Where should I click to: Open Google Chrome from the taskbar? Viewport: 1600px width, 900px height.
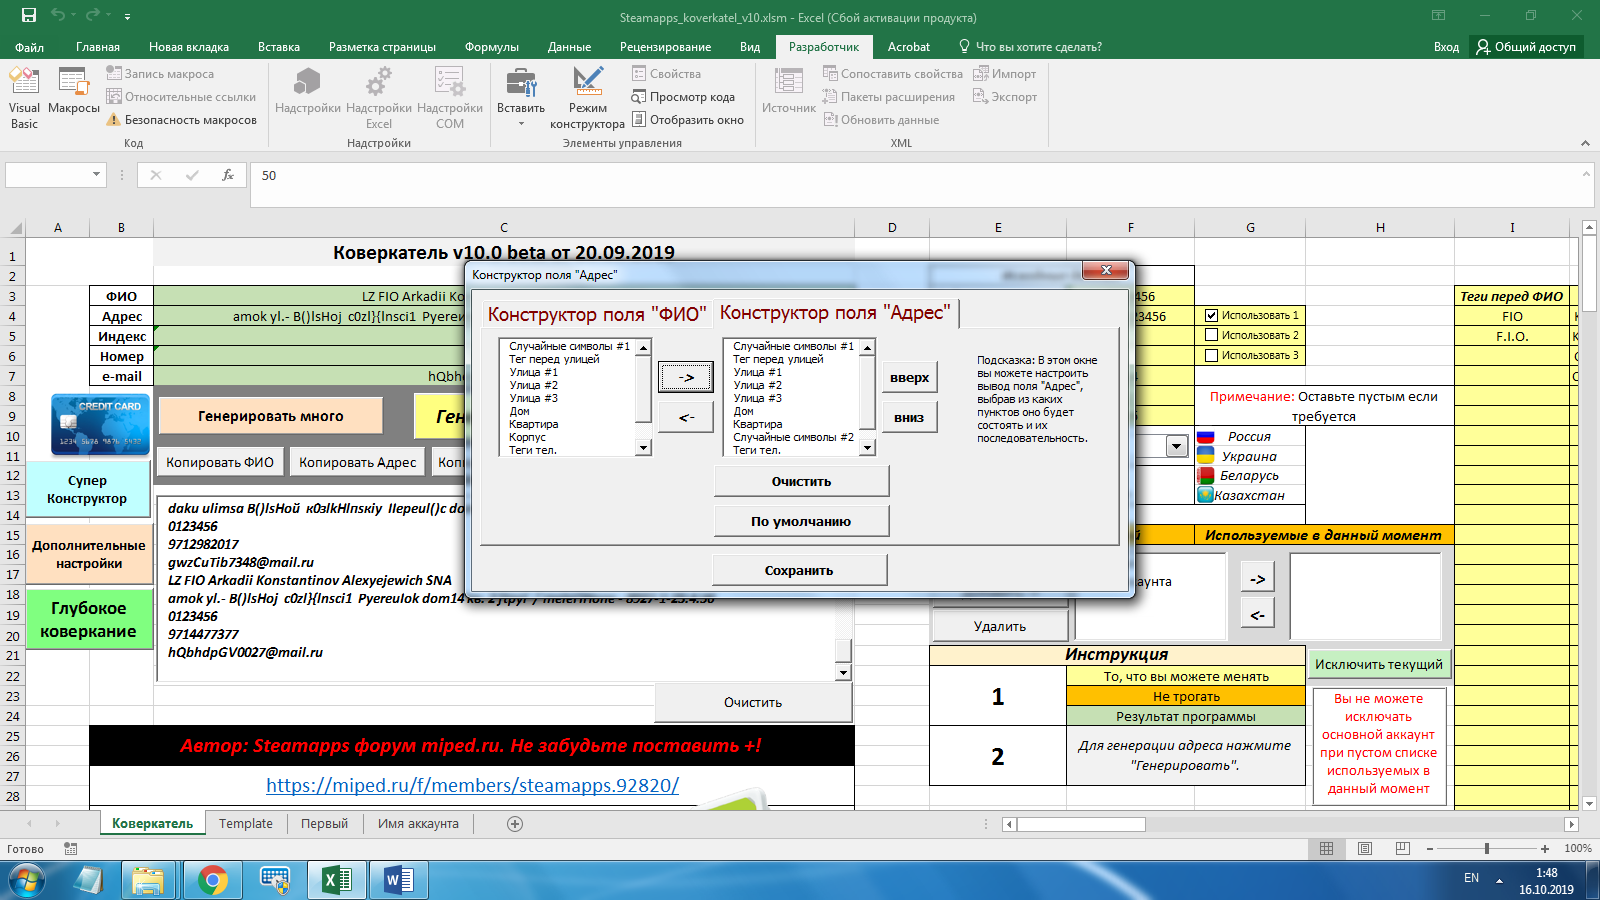pyautogui.click(x=212, y=880)
